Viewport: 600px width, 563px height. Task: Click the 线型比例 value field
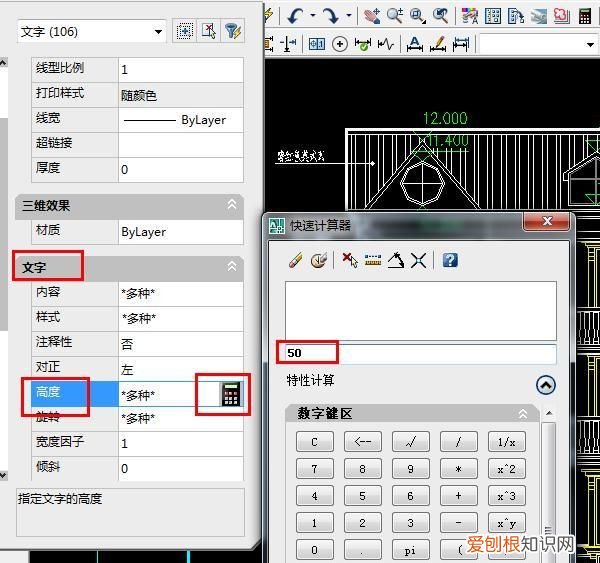pyautogui.click(x=181, y=70)
